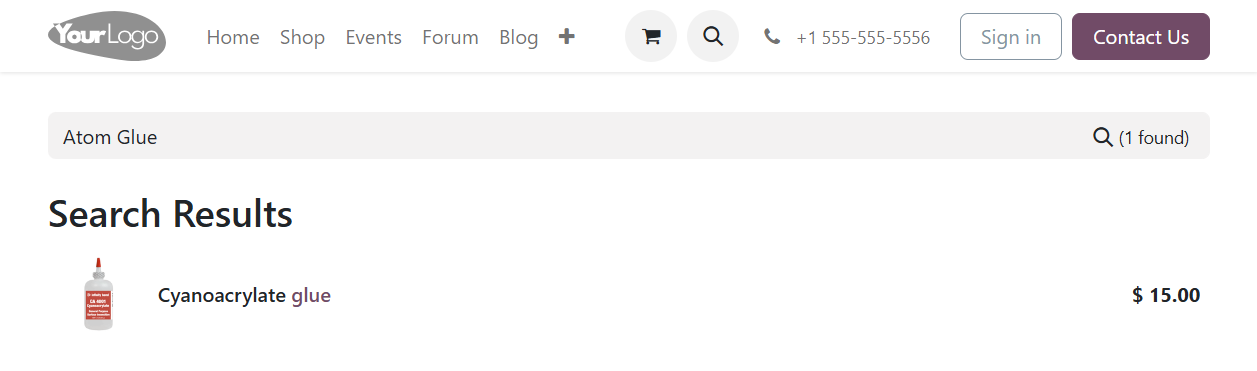Click the Sign in button
The height and width of the screenshot is (371, 1257).
[x=1011, y=37]
